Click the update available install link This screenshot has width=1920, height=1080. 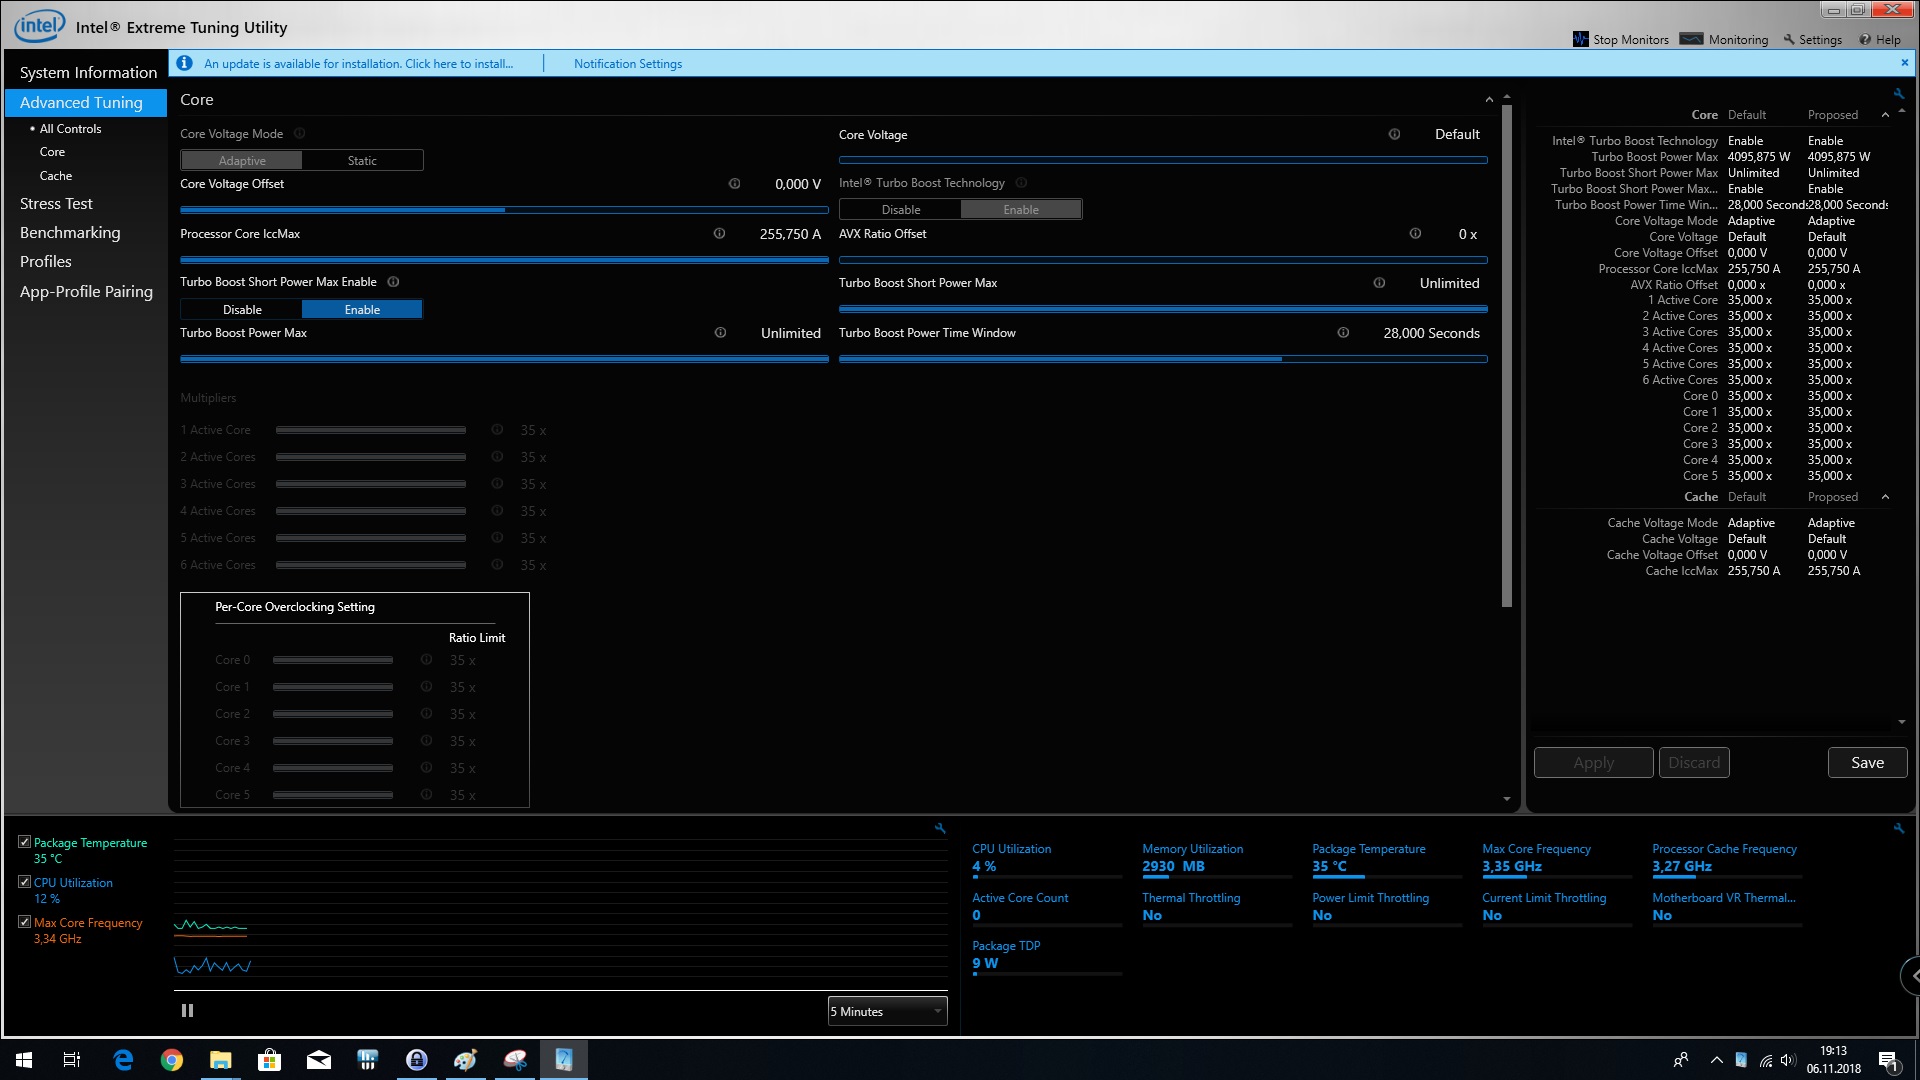click(x=358, y=63)
